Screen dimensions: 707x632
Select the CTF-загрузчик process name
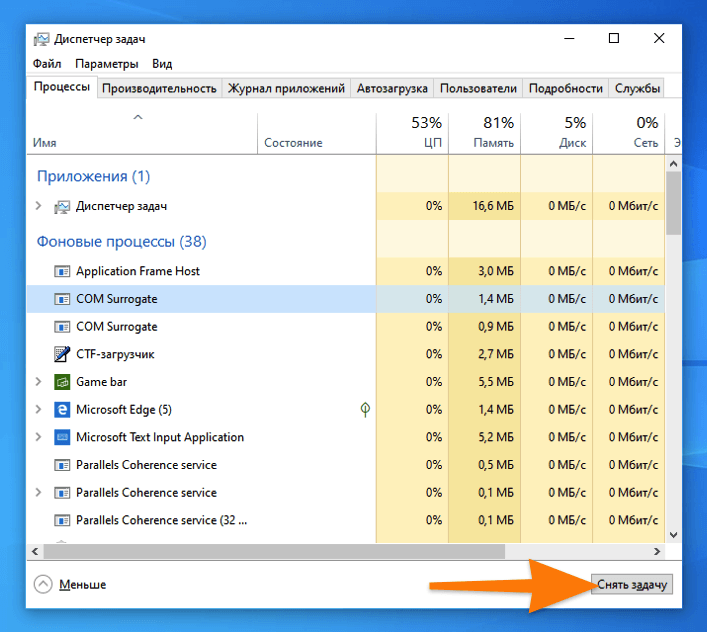pos(115,354)
